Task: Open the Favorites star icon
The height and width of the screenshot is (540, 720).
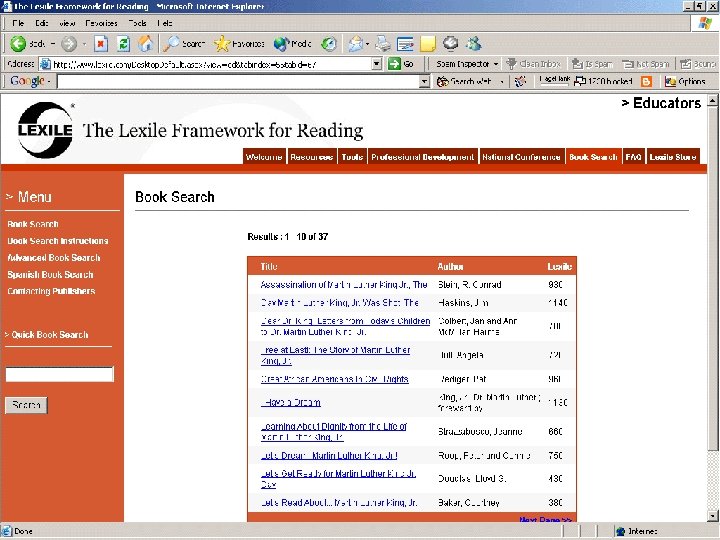Action: [x=222, y=44]
